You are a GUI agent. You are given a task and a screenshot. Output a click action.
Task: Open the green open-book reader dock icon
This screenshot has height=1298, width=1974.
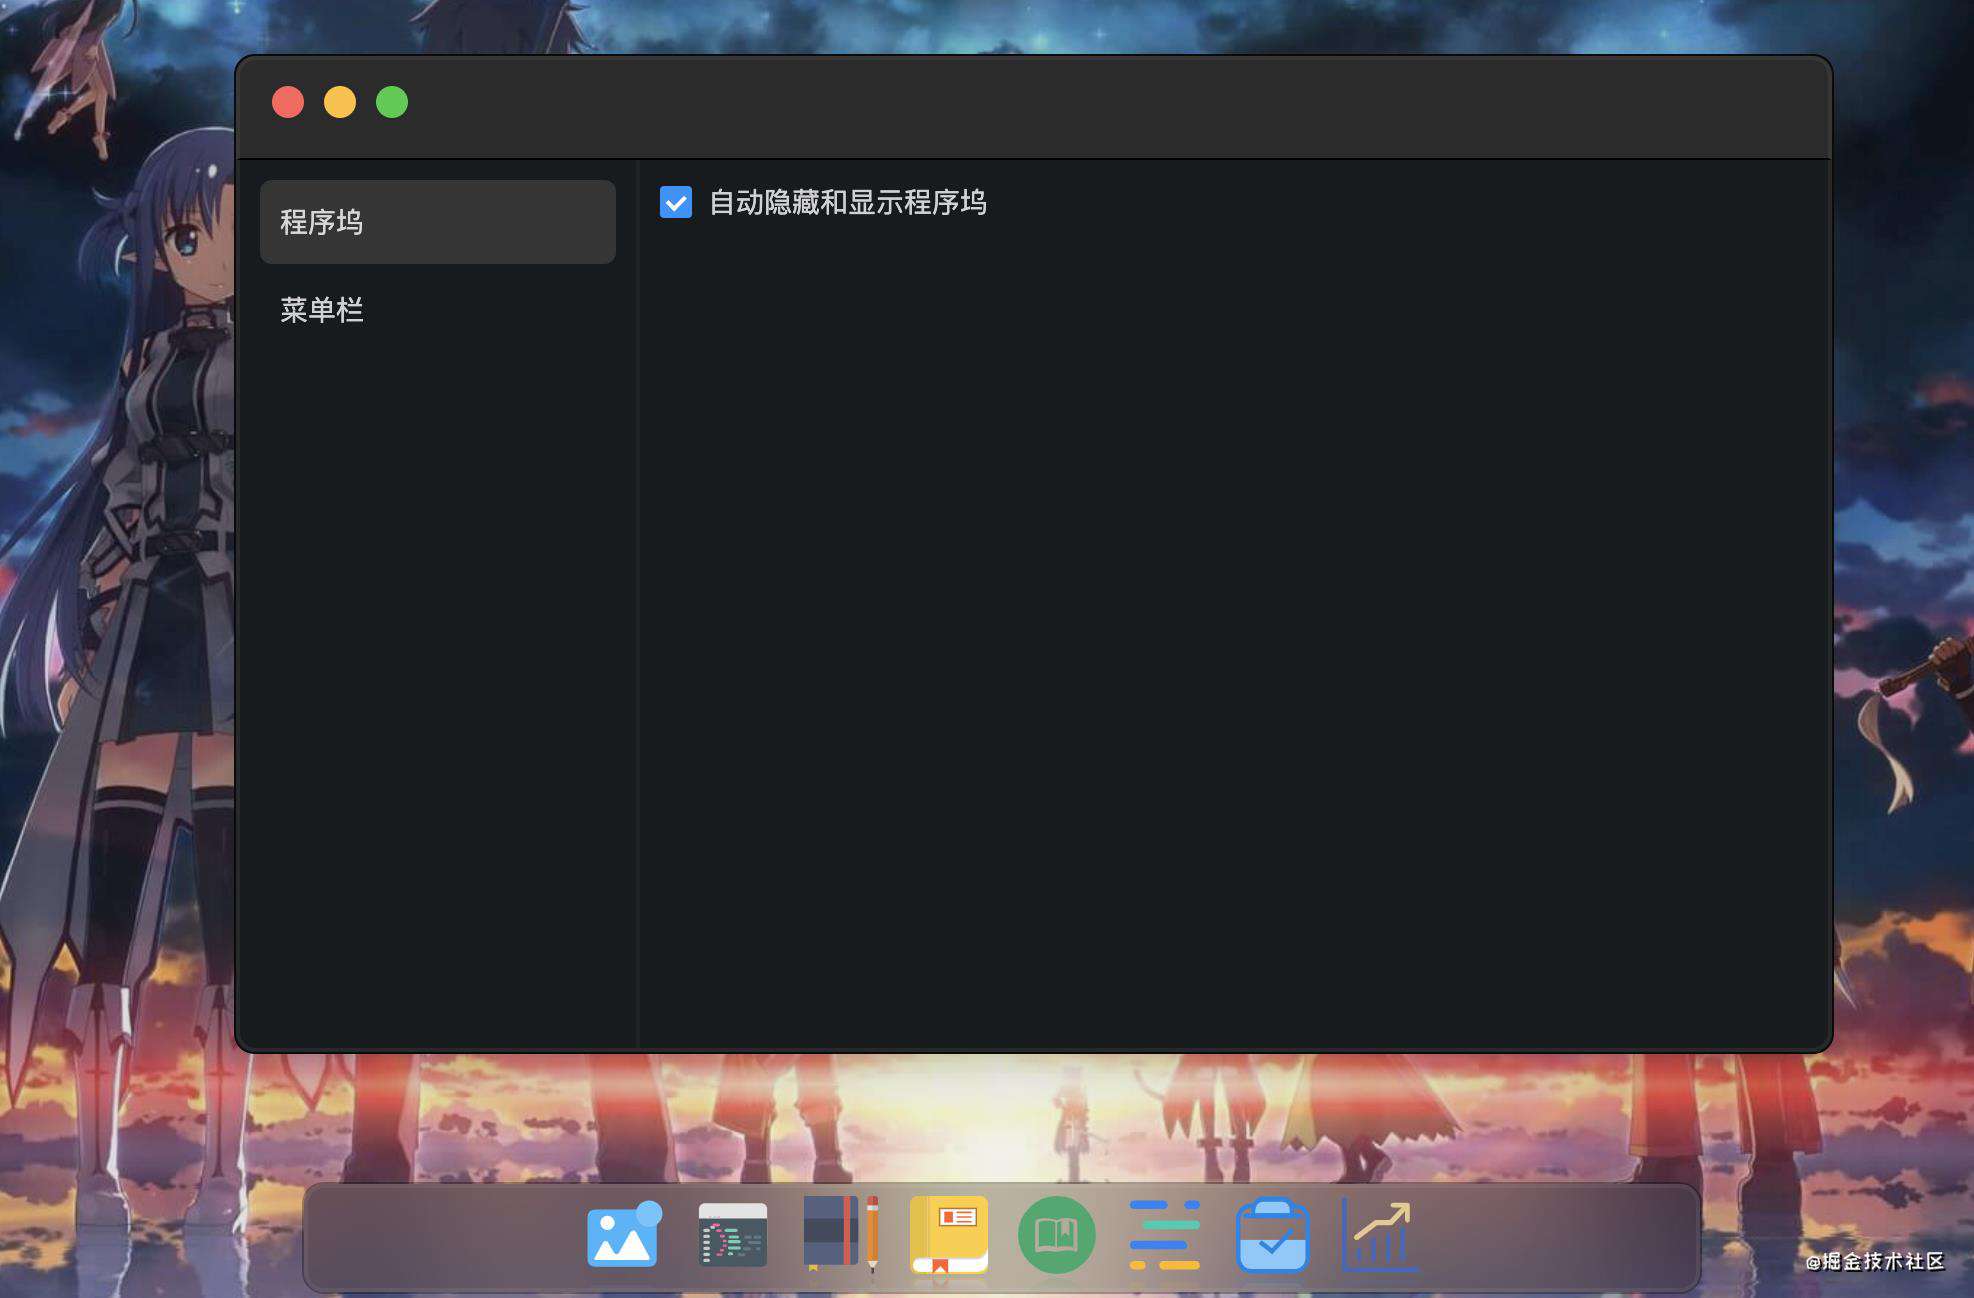1056,1235
